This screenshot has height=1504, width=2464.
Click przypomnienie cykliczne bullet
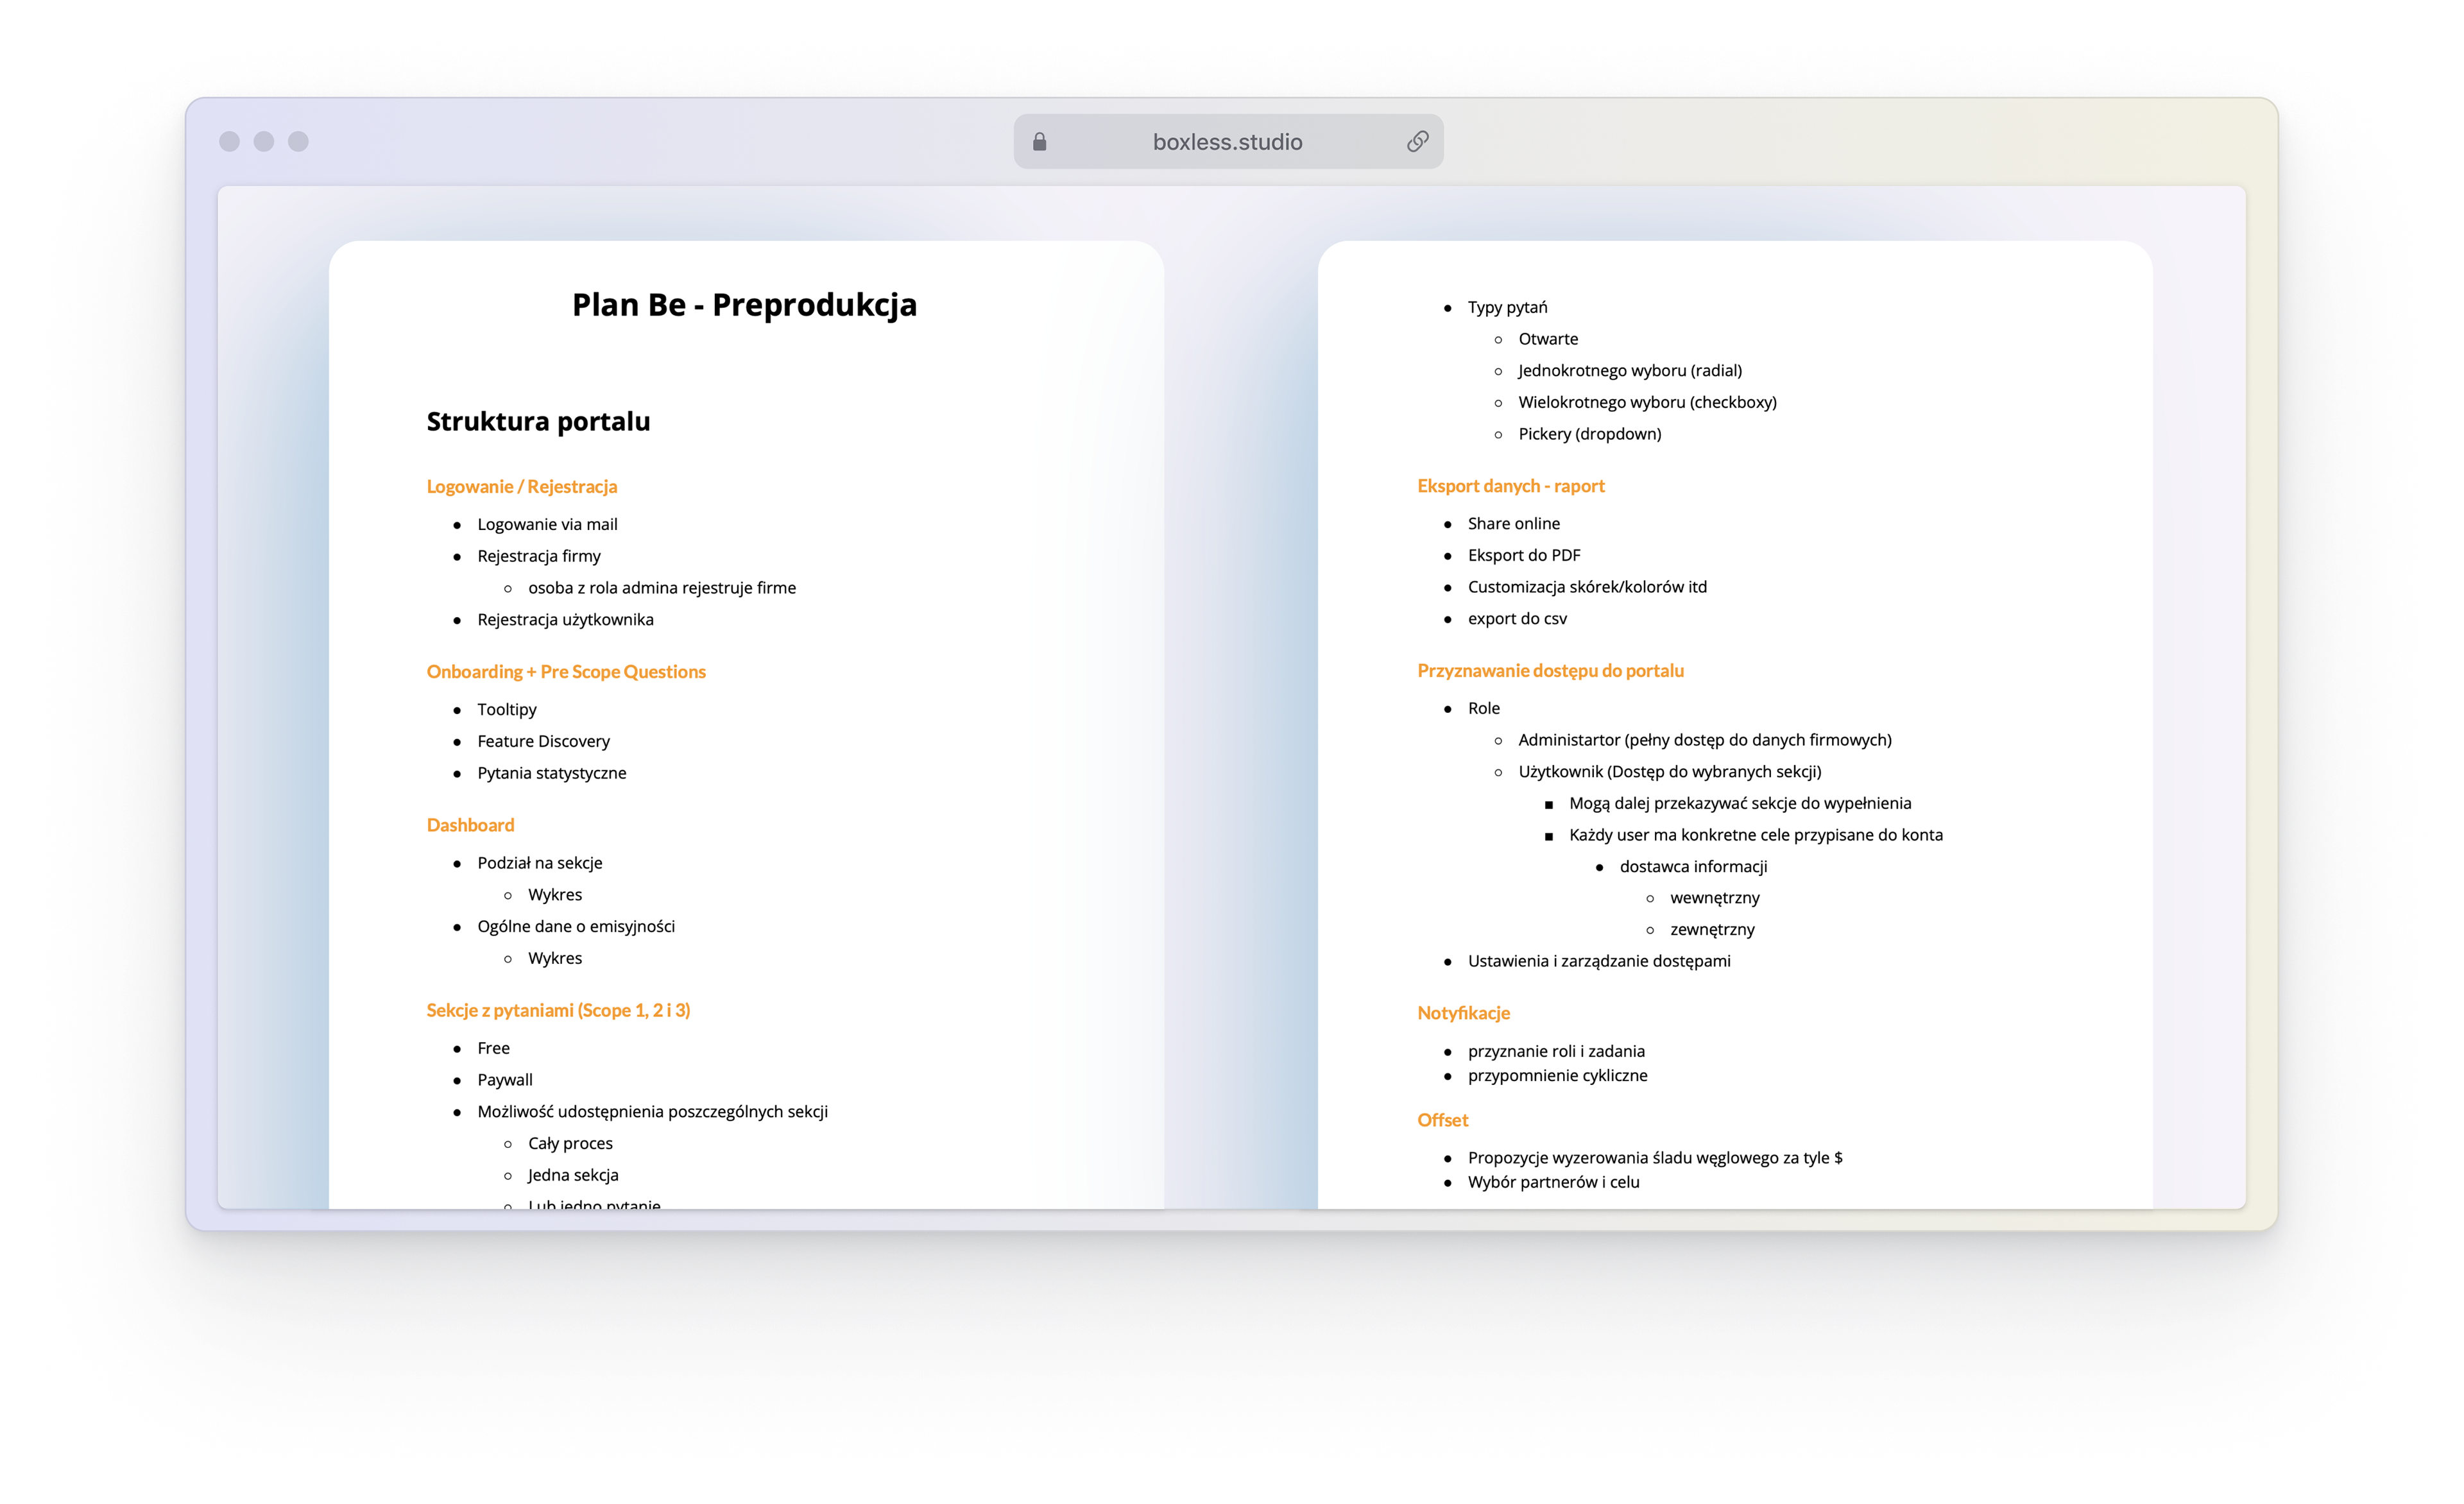click(x=1557, y=1076)
